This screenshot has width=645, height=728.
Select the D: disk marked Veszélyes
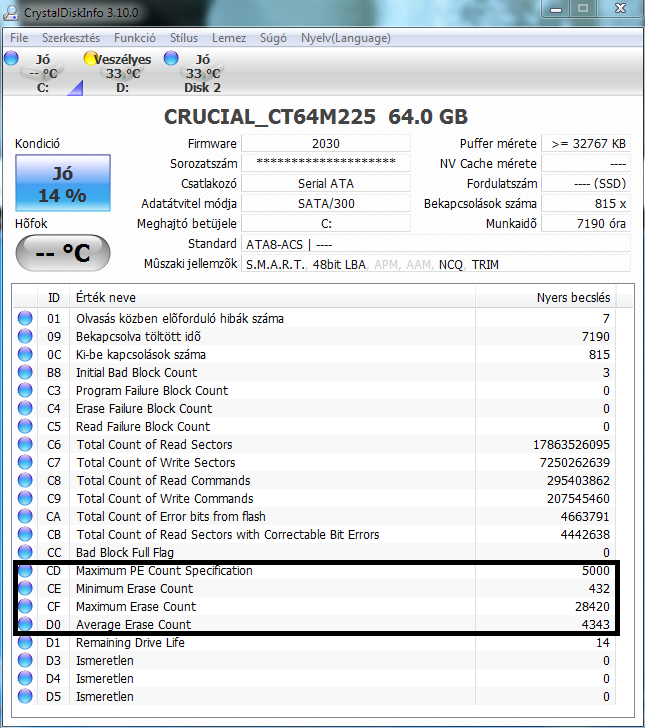(x=122, y=73)
